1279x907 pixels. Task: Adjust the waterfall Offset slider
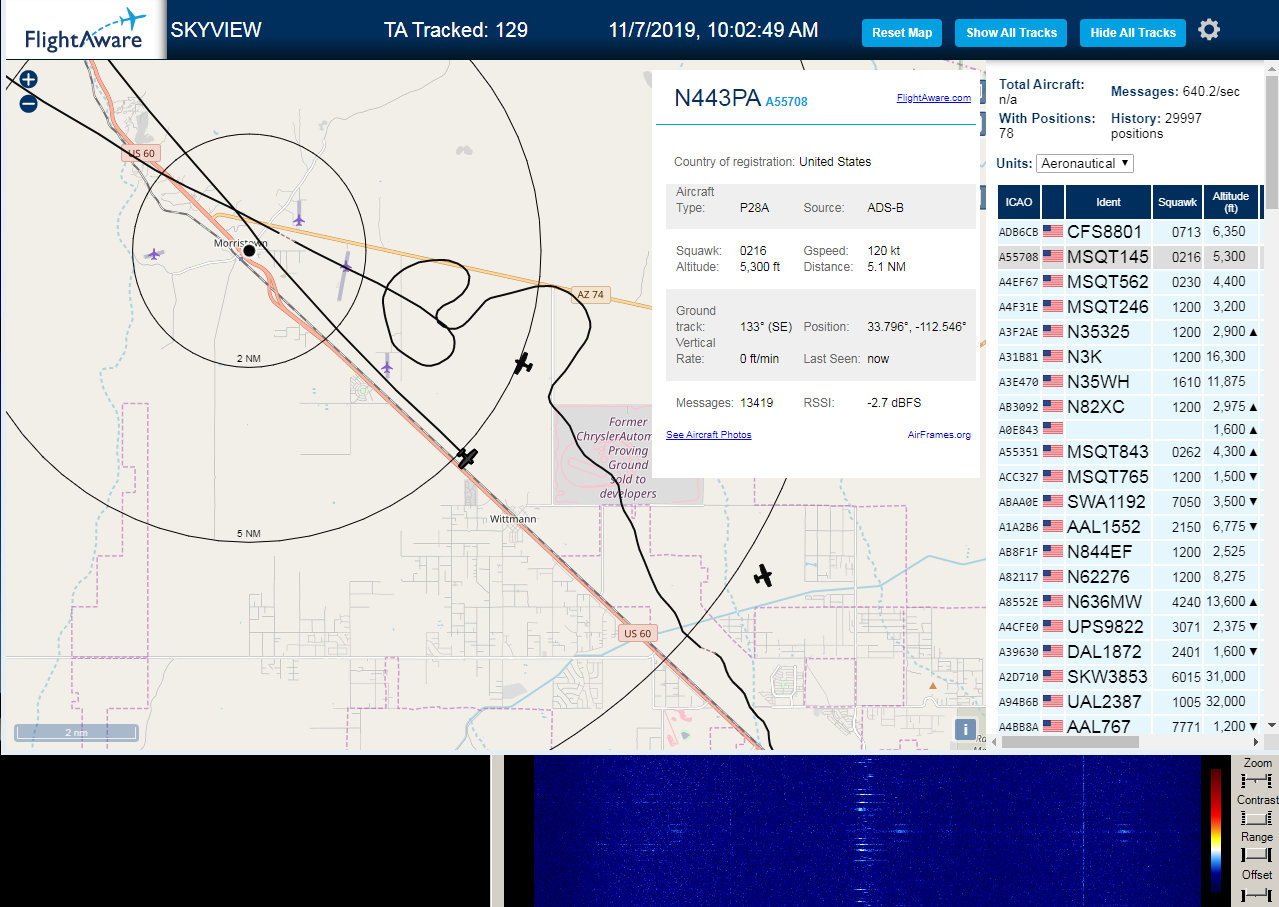(x=1256, y=893)
